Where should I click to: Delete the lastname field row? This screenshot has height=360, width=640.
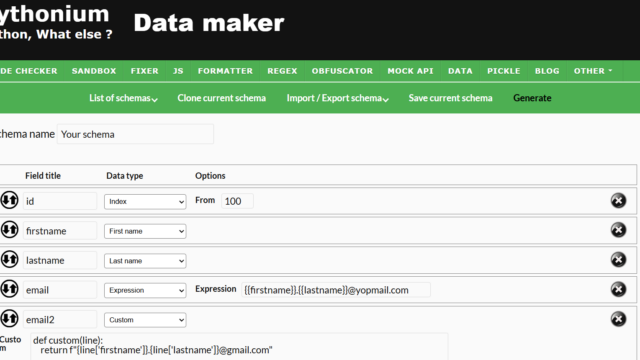point(618,260)
